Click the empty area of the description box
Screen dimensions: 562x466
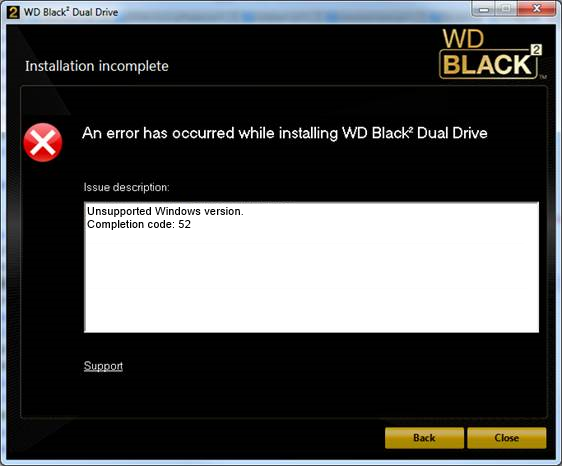[x=311, y=283]
